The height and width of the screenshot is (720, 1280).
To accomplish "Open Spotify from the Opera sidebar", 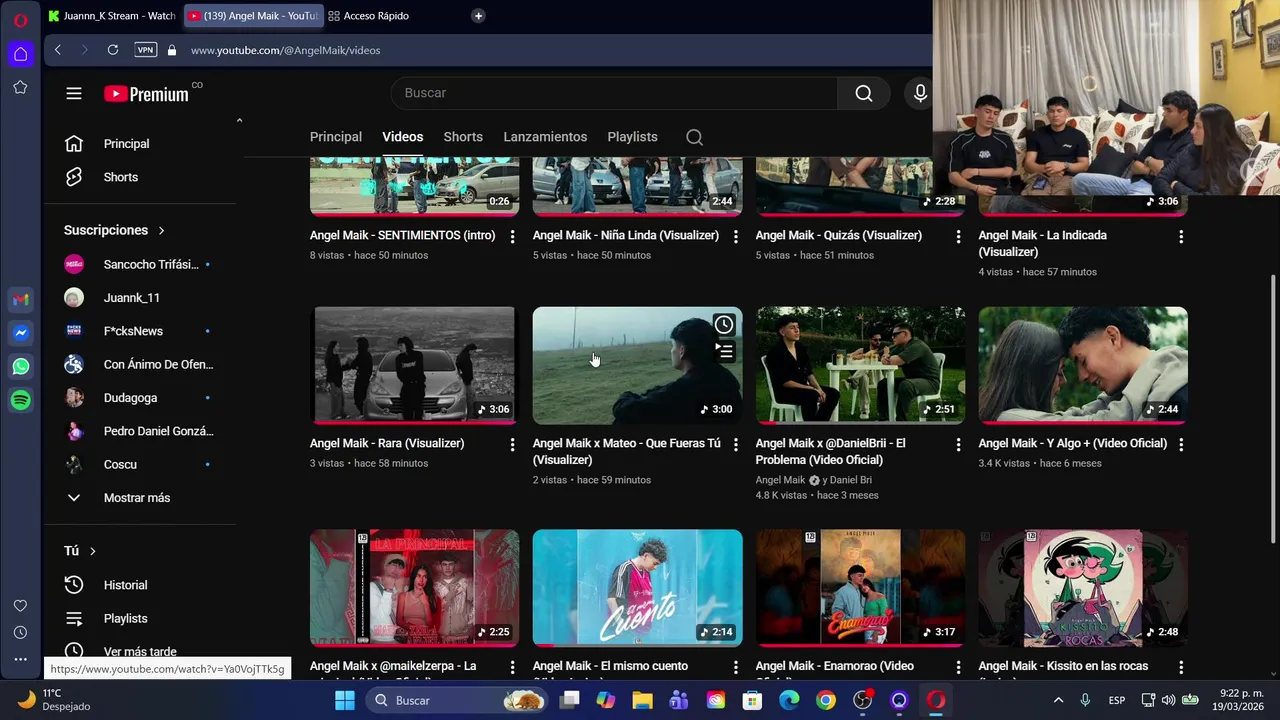I will click(21, 400).
